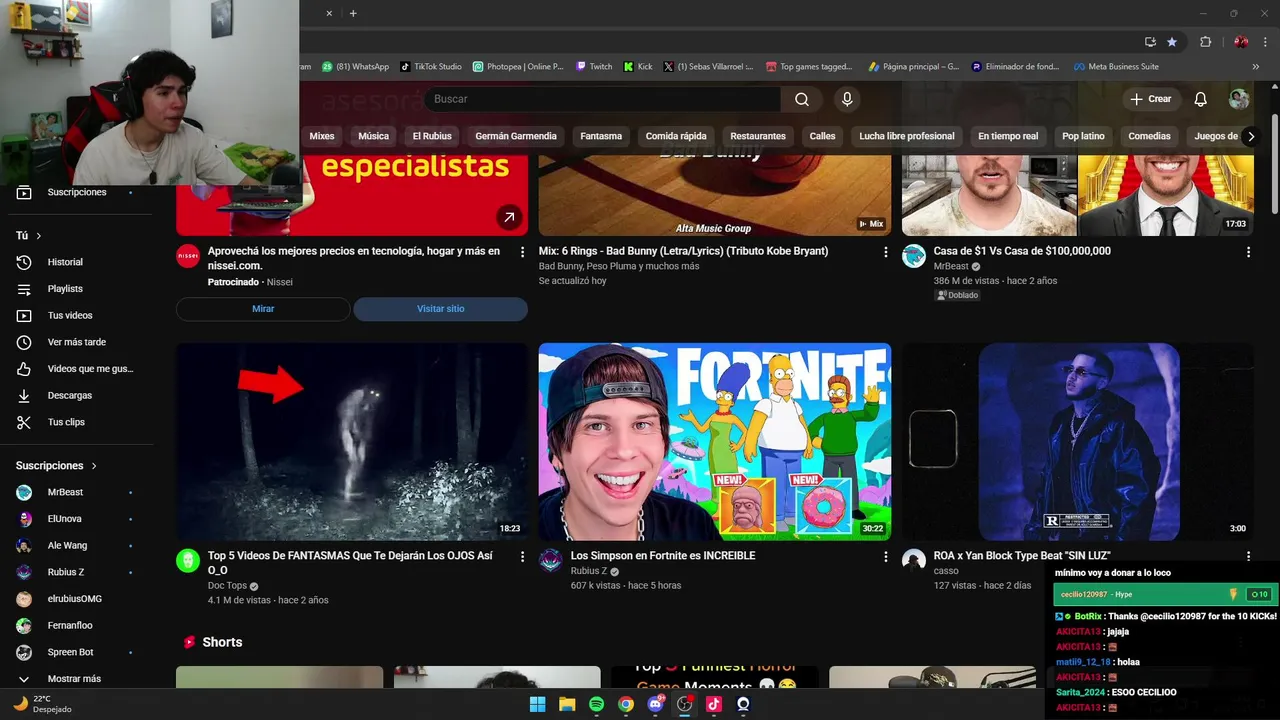The width and height of the screenshot is (1280, 720).
Task: Open the Meta Business Suite bookmark
Action: coord(1116,67)
